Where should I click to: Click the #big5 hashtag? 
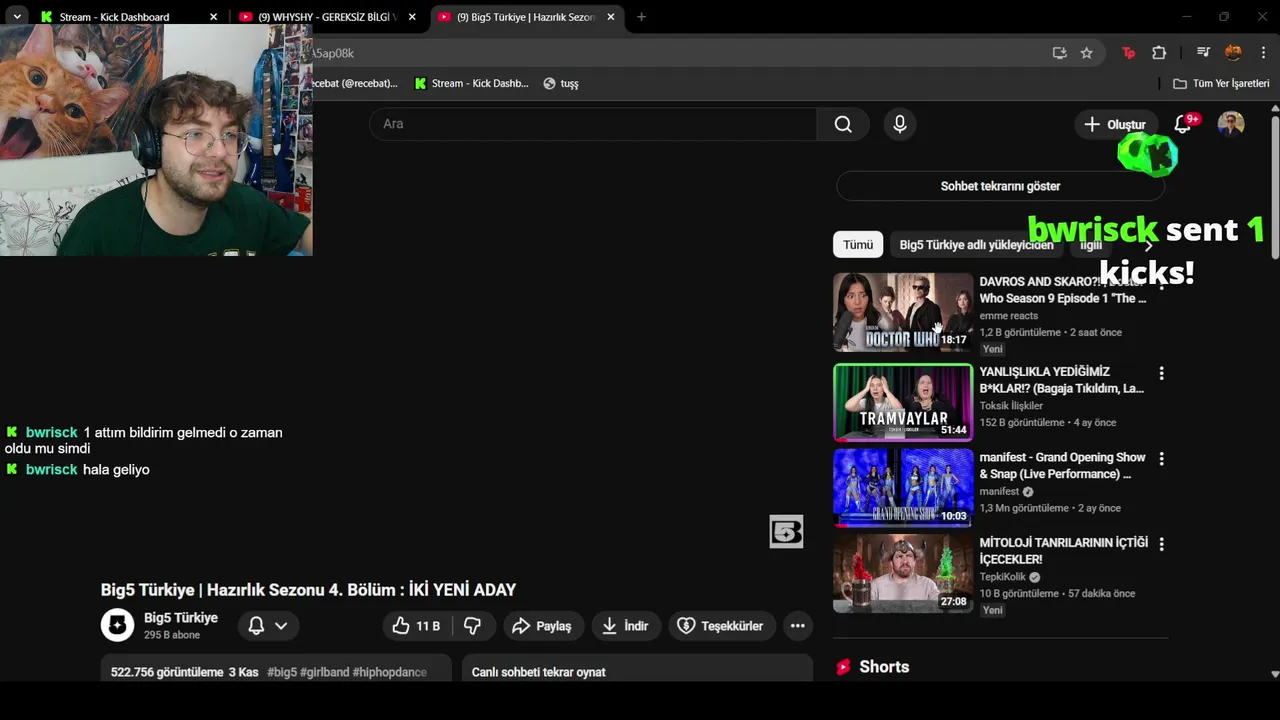(x=282, y=672)
